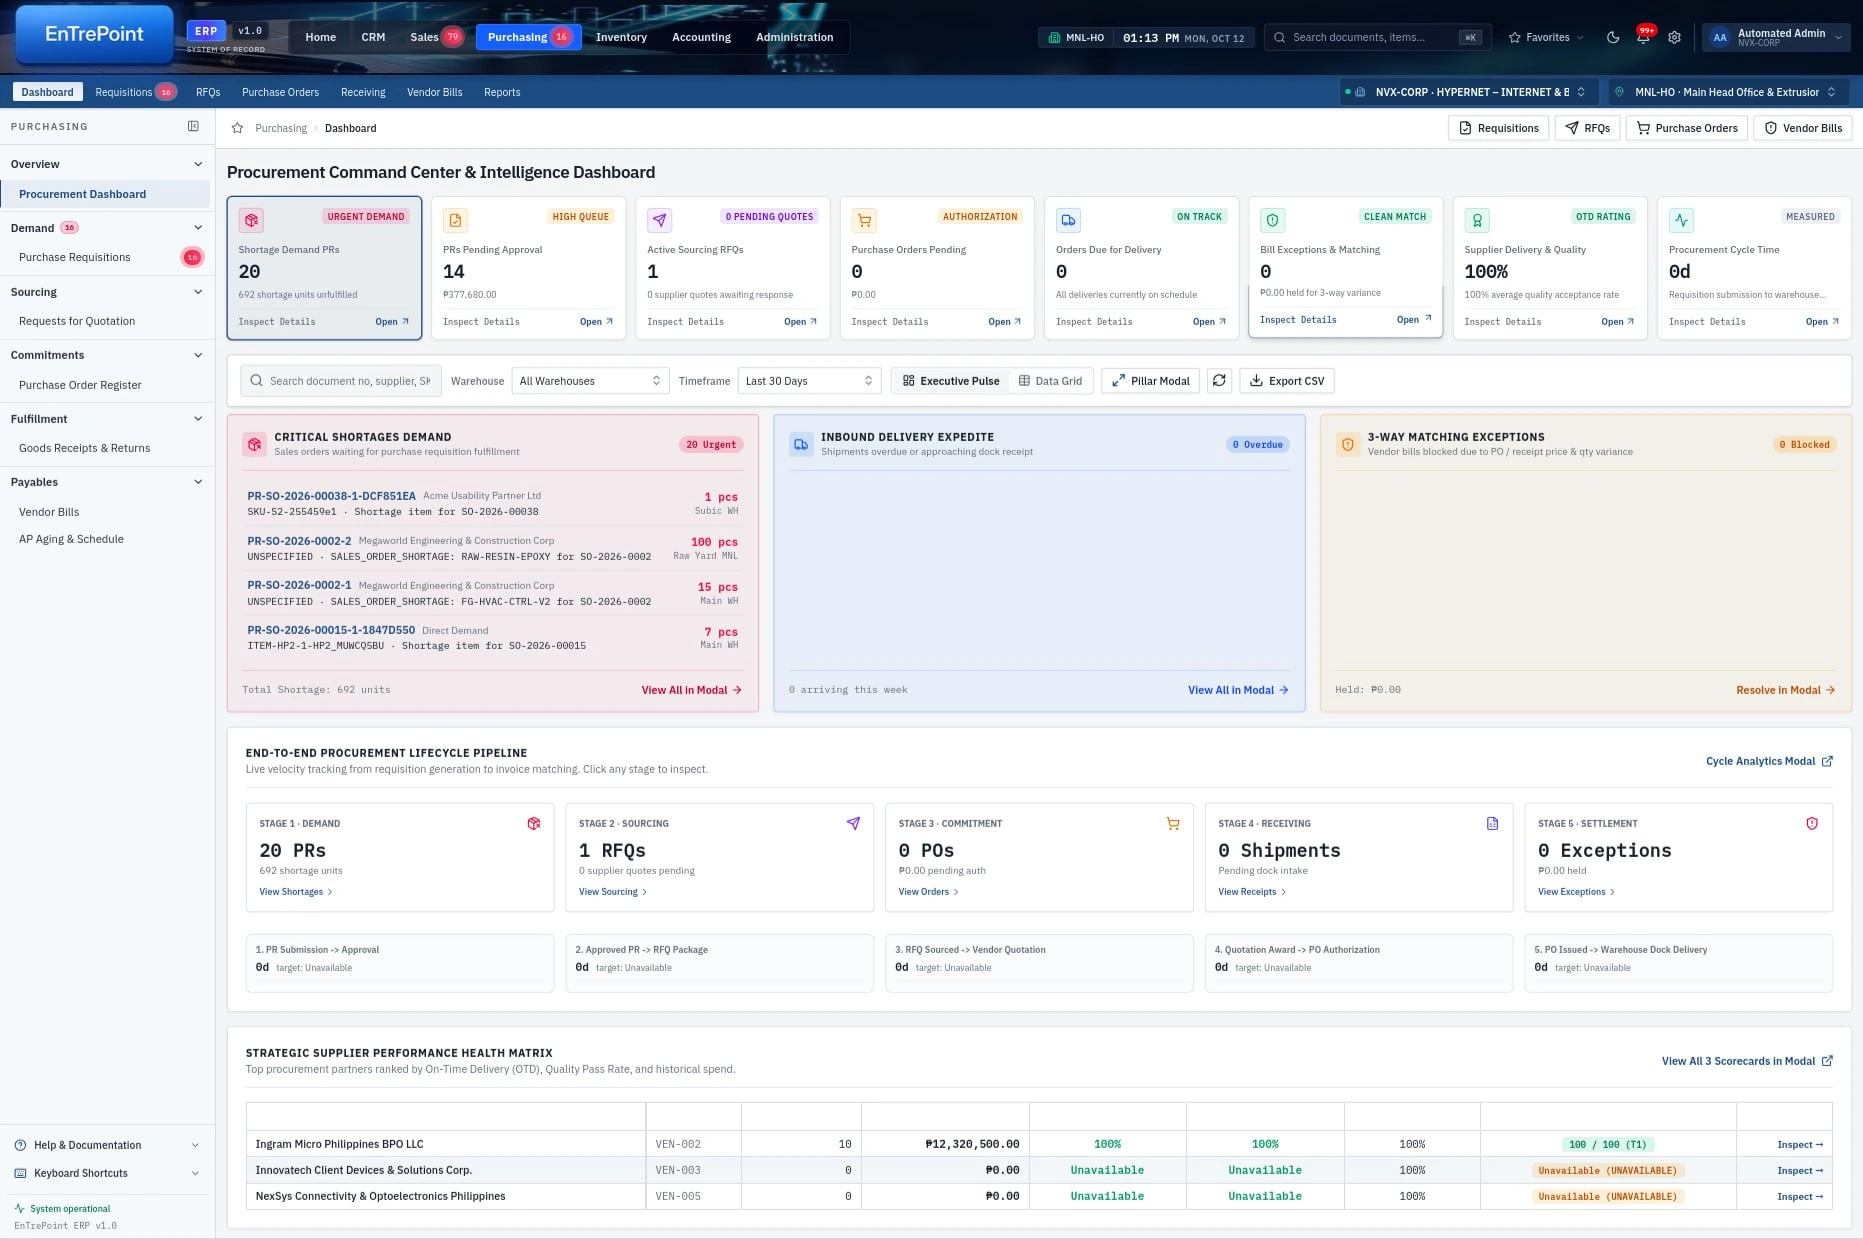Screen dimensions: 1863x1239
Task: Open the Automated Admin user menu
Action: pos(1777,37)
